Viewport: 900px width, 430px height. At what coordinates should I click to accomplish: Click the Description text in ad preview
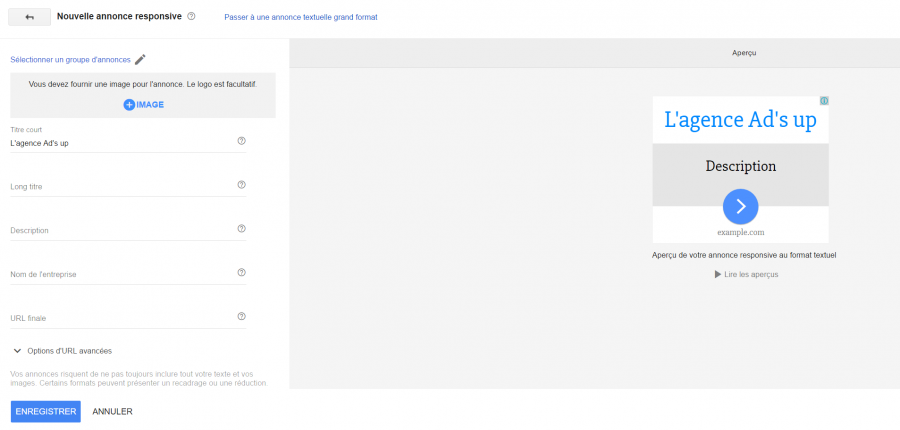coord(740,166)
